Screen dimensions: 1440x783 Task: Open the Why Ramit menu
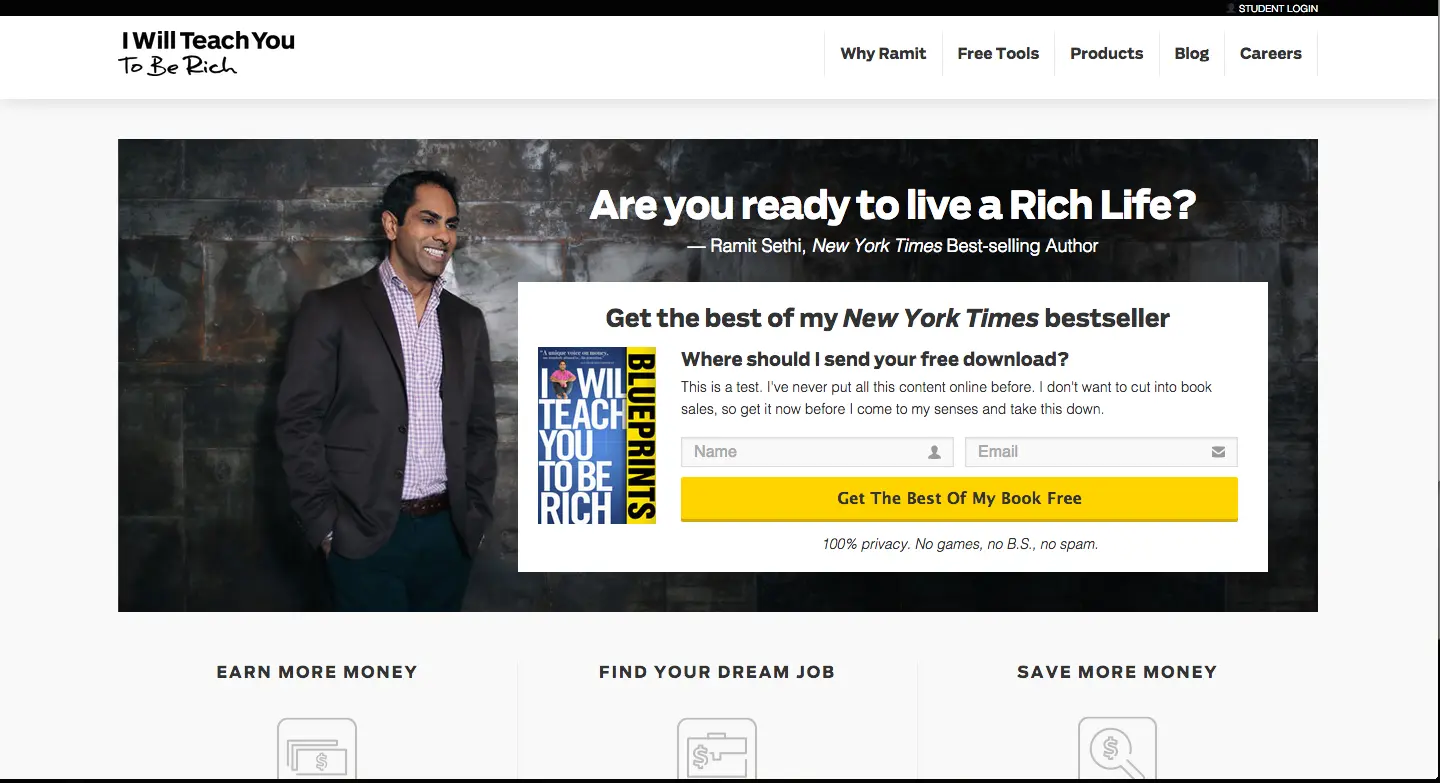[x=883, y=54]
